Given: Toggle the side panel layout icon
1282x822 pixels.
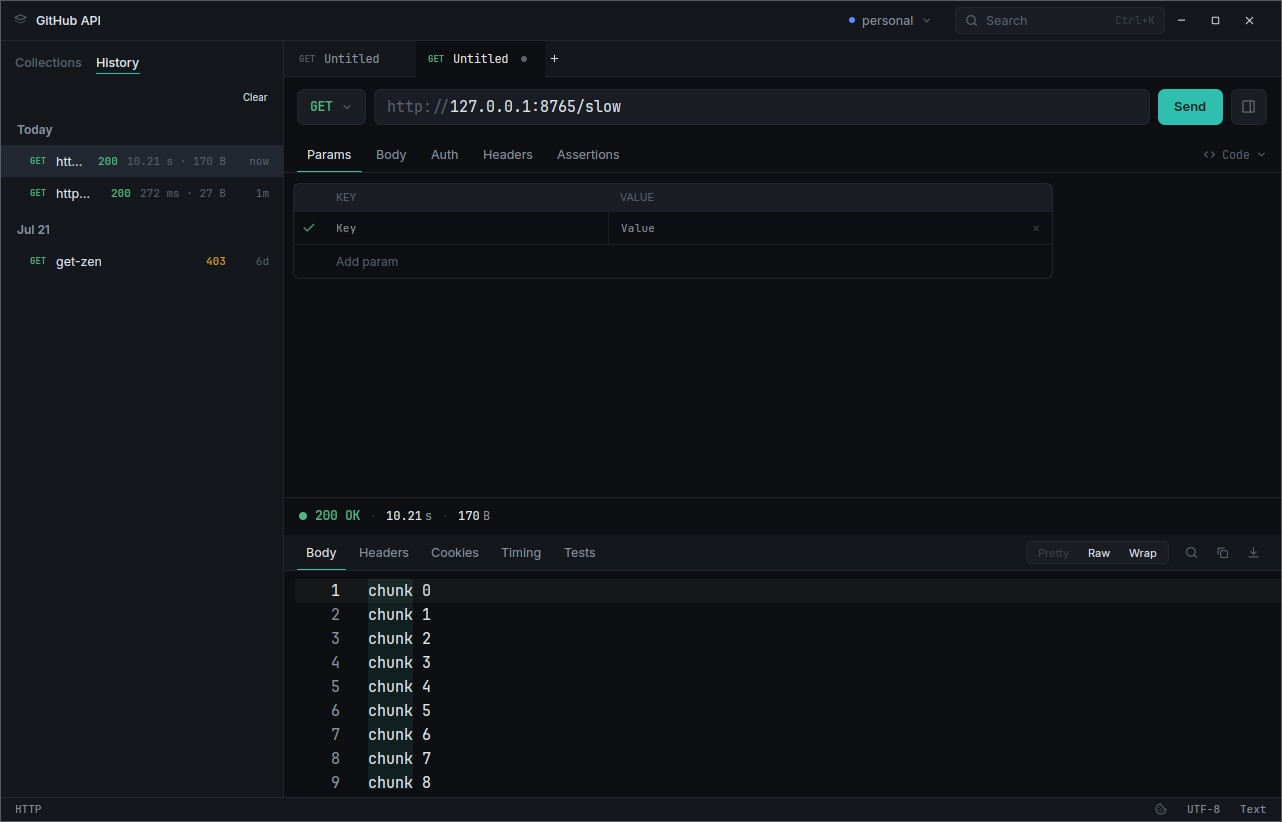Looking at the screenshot, I should tap(1249, 107).
